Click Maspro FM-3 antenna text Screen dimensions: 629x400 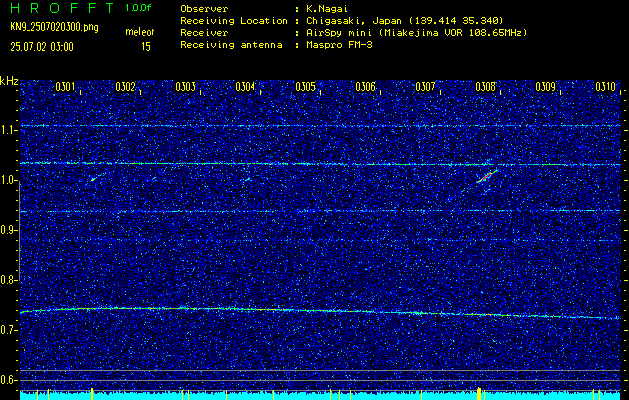click(339, 45)
